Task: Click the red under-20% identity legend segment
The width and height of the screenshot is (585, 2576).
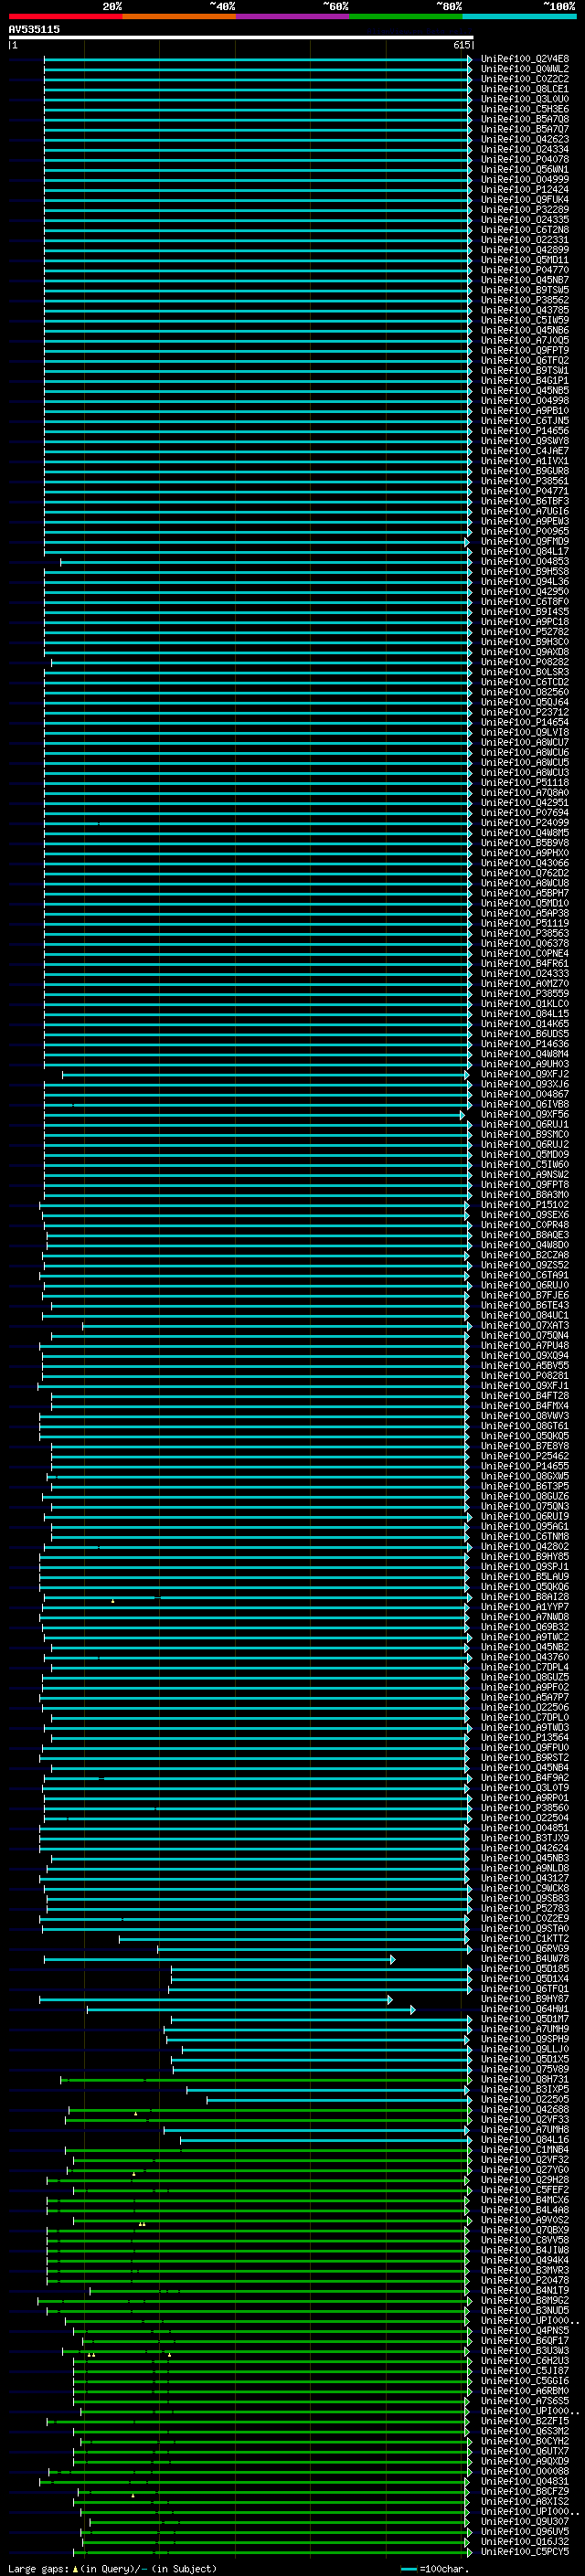Action: (x=65, y=16)
